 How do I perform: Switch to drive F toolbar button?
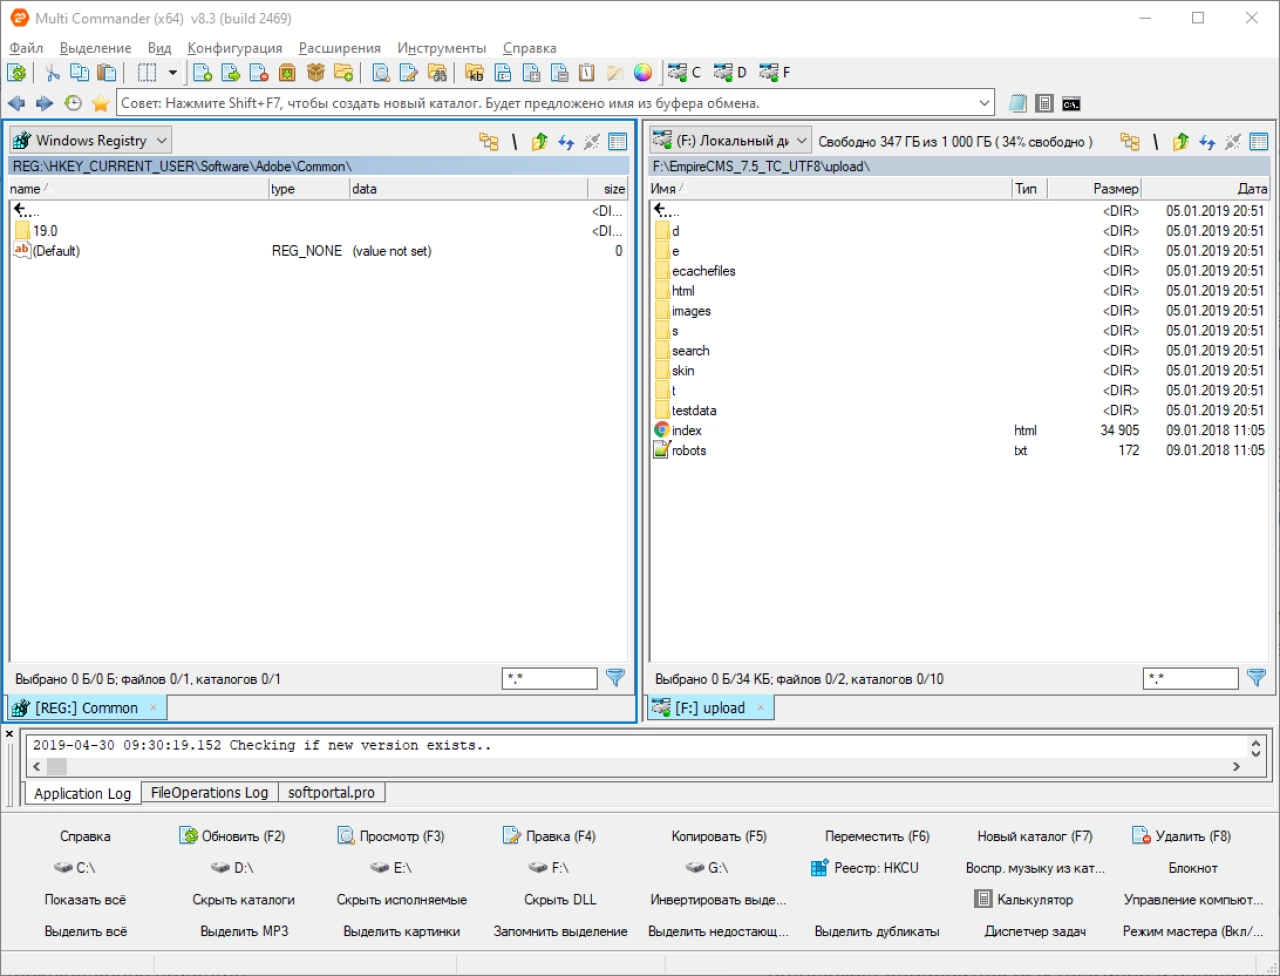pyautogui.click(x=775, y=72)
